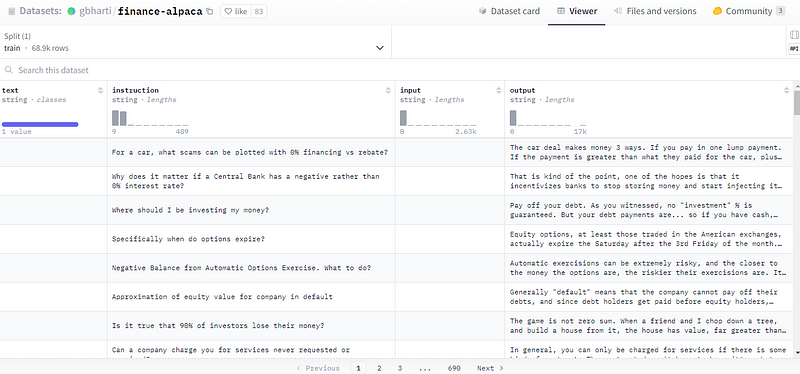The width and height of the screenshot is (800, 374).
Task: Open output cell 'The game is not zero sum'
Action: coord(649,326)
